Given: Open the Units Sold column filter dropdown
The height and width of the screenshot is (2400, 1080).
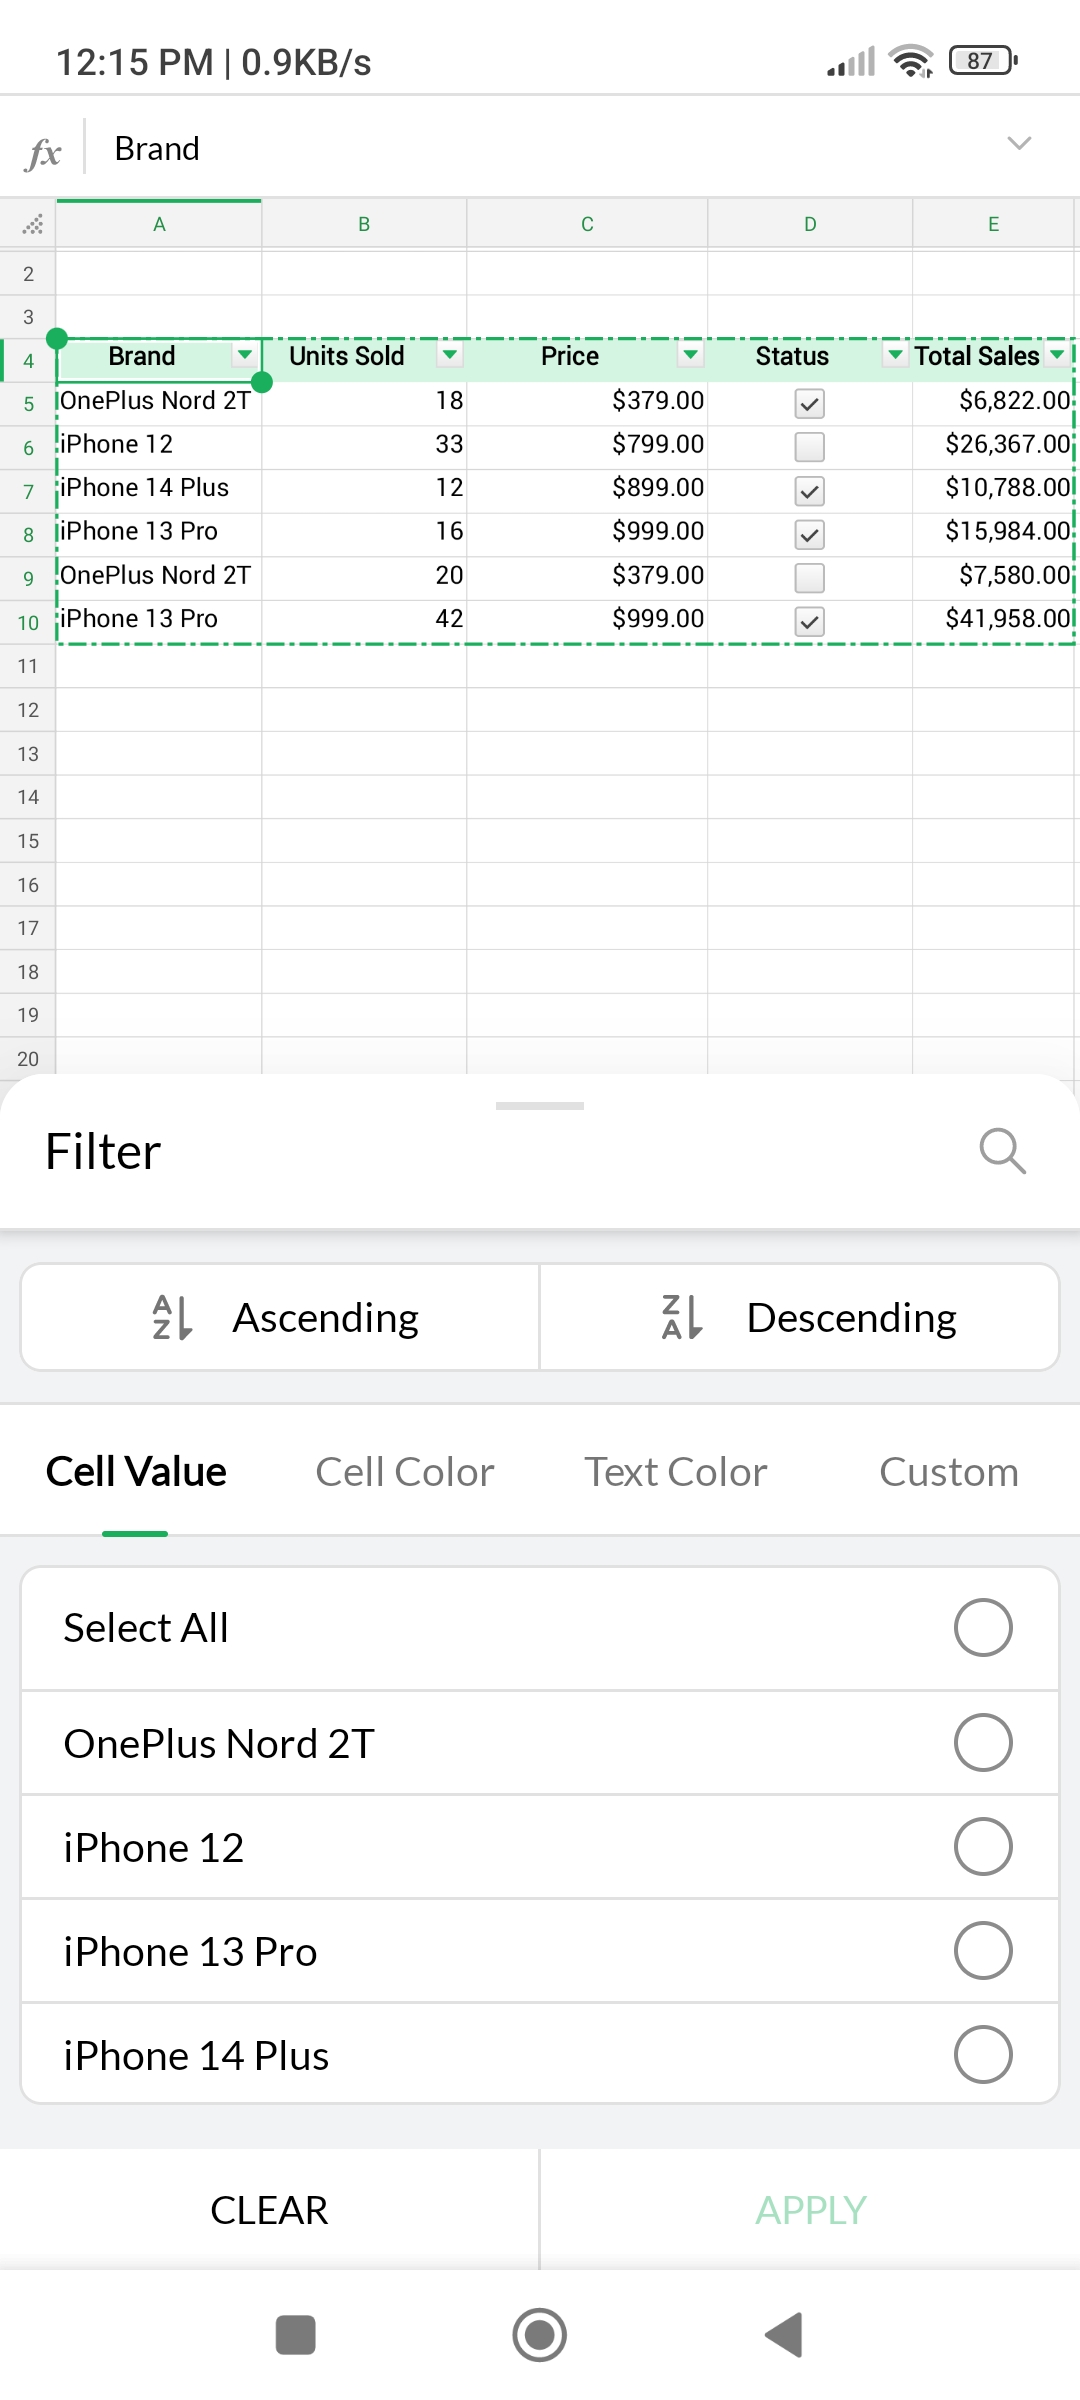Looking at the screenshot, I should pos(450,354).
